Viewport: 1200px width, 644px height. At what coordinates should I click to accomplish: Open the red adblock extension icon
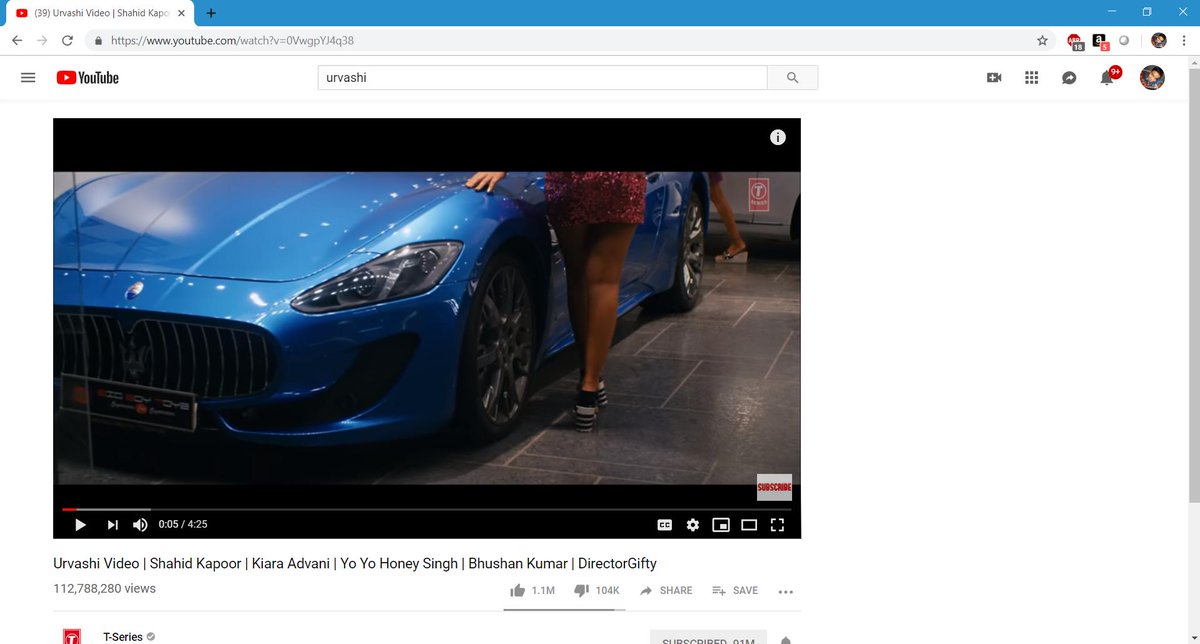click(1075, 41)
